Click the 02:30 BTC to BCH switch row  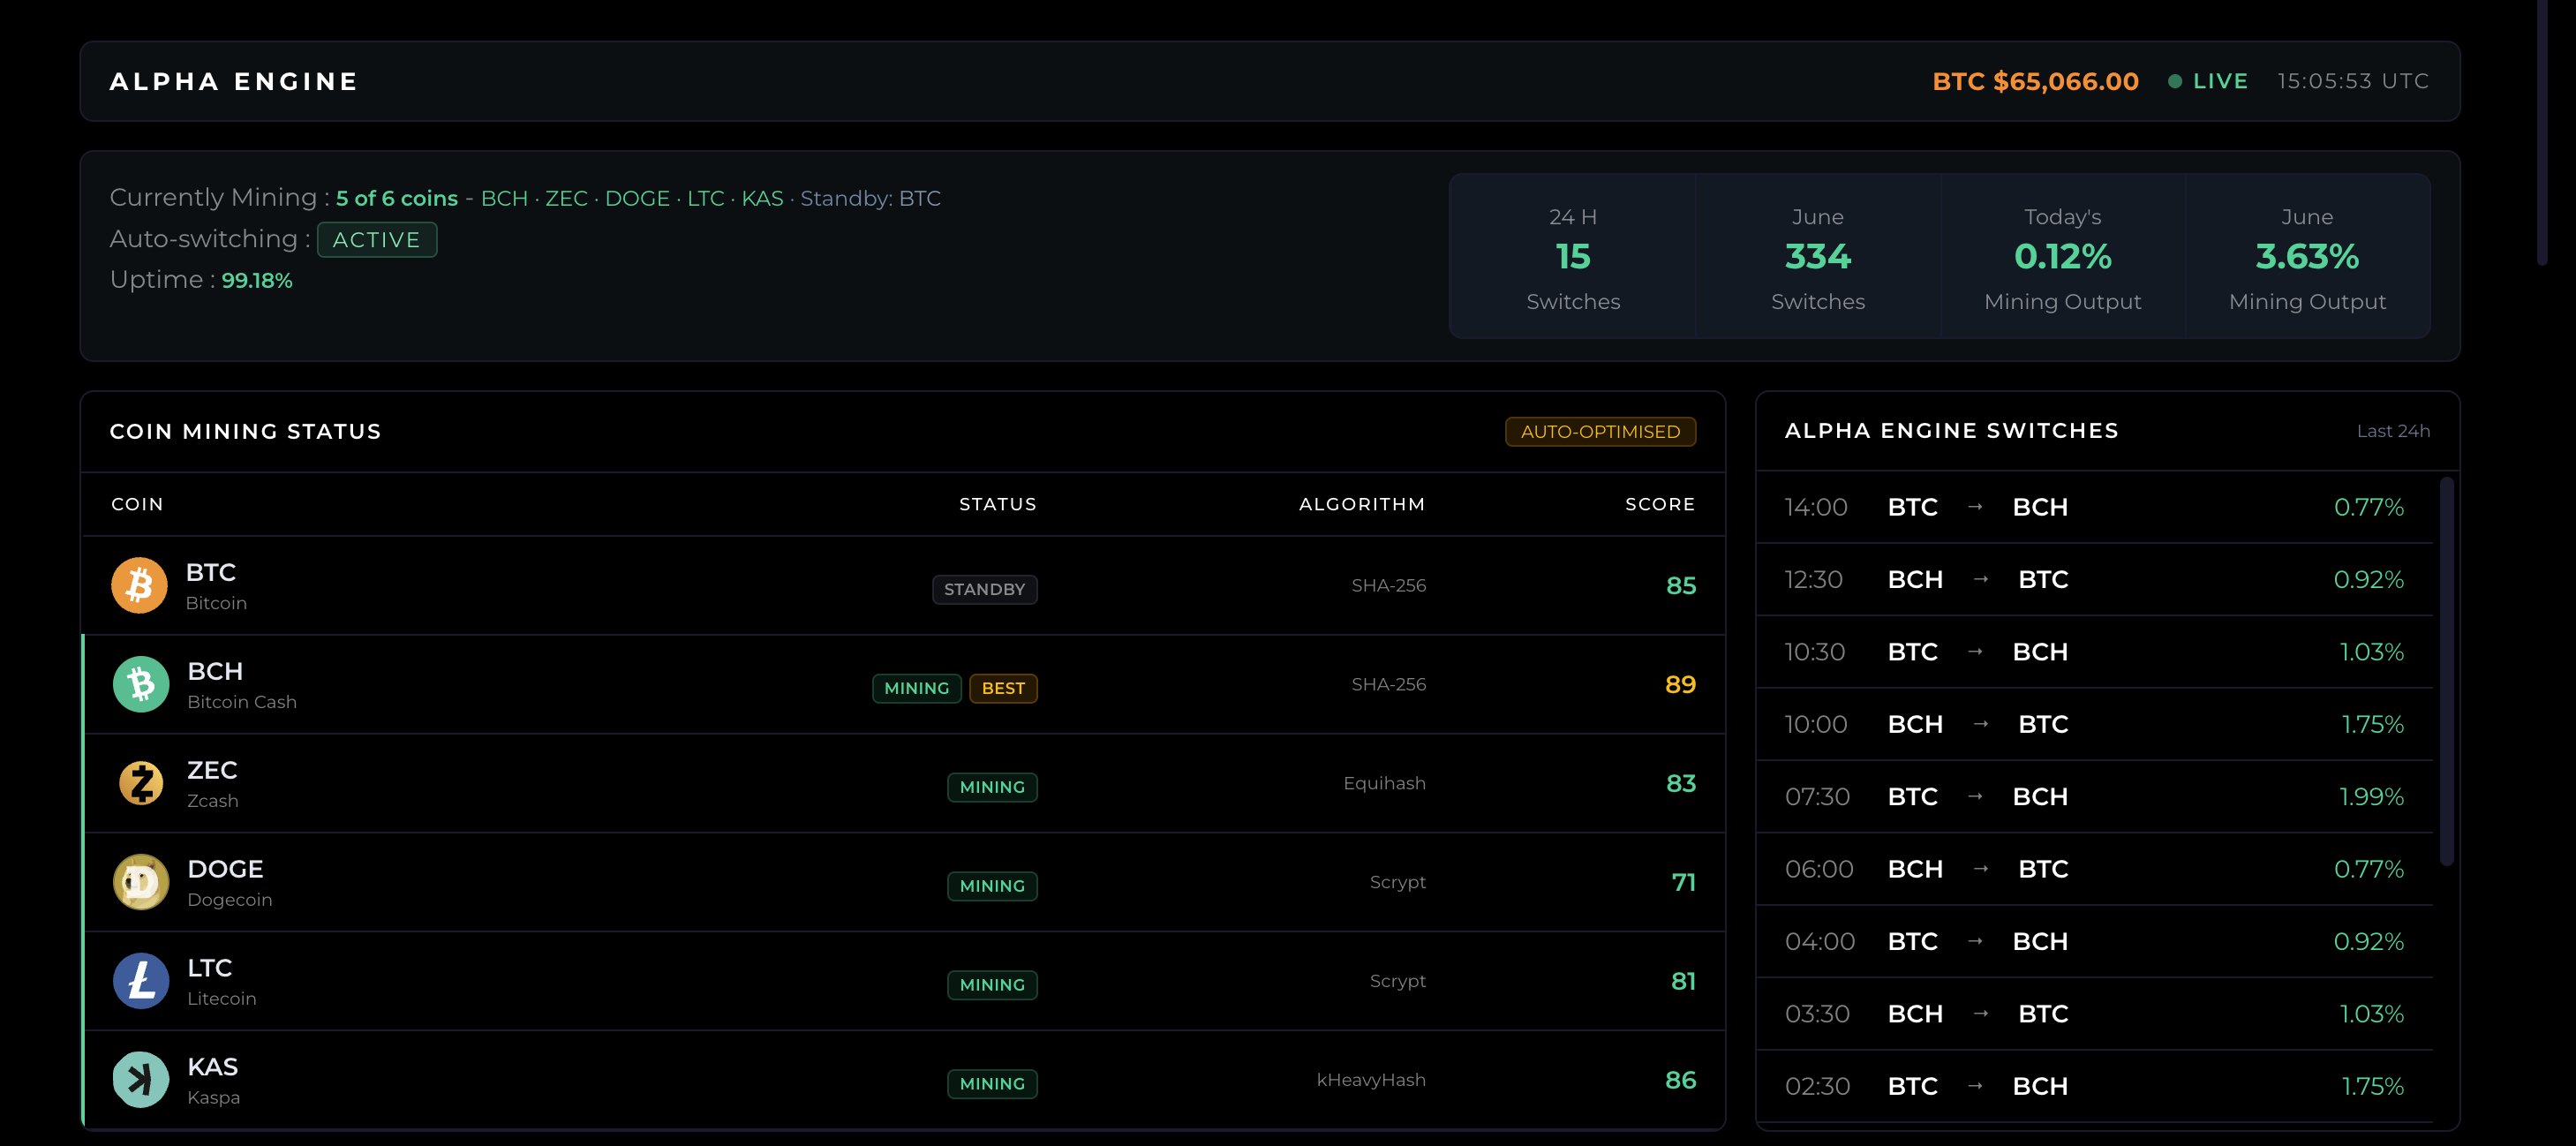[x=2094, y=1086]
